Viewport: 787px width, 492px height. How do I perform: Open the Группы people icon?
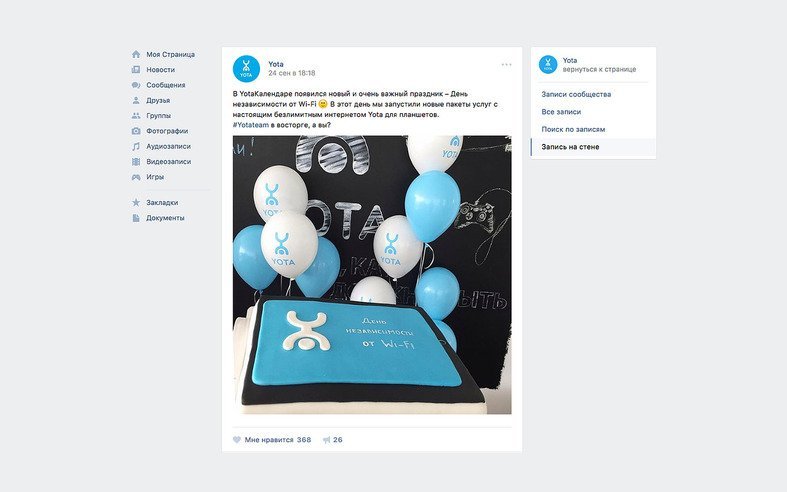pos(136,116)
